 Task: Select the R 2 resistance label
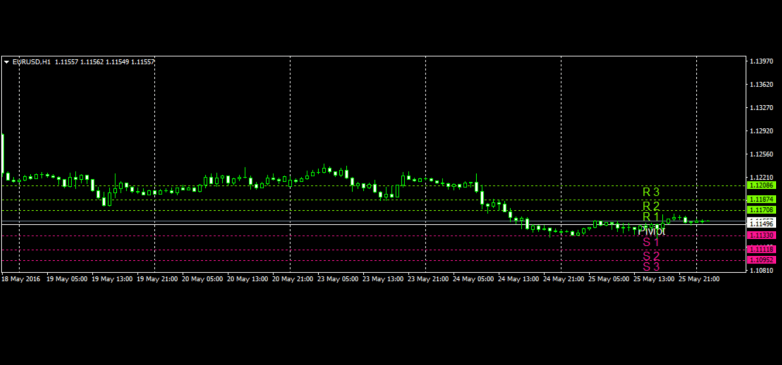[651, 206]
